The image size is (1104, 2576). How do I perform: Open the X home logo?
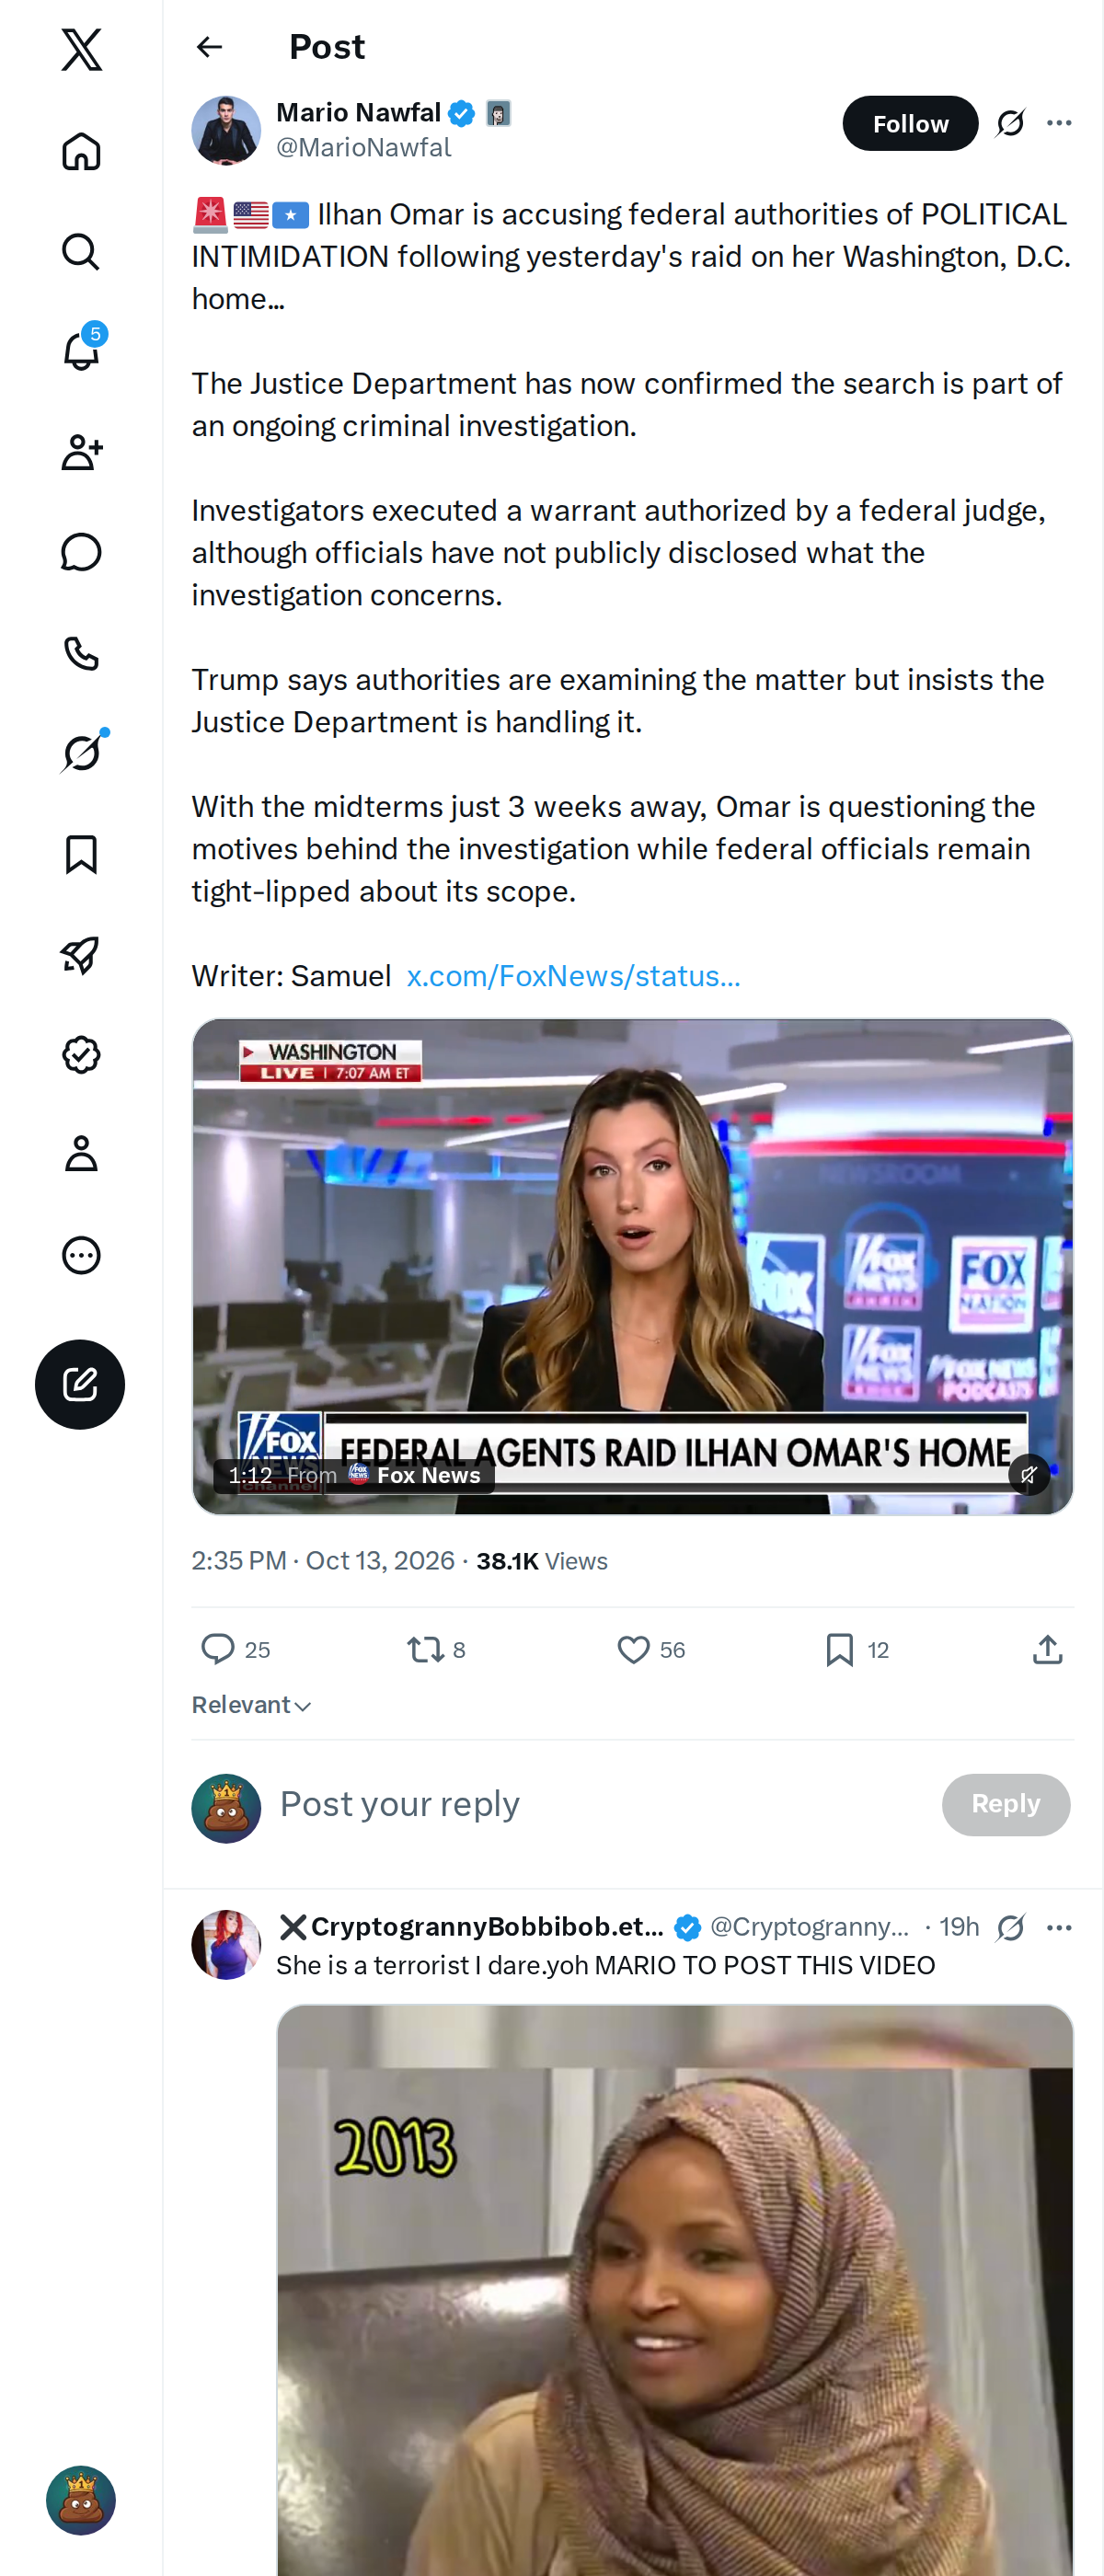(x=81, y=49)
